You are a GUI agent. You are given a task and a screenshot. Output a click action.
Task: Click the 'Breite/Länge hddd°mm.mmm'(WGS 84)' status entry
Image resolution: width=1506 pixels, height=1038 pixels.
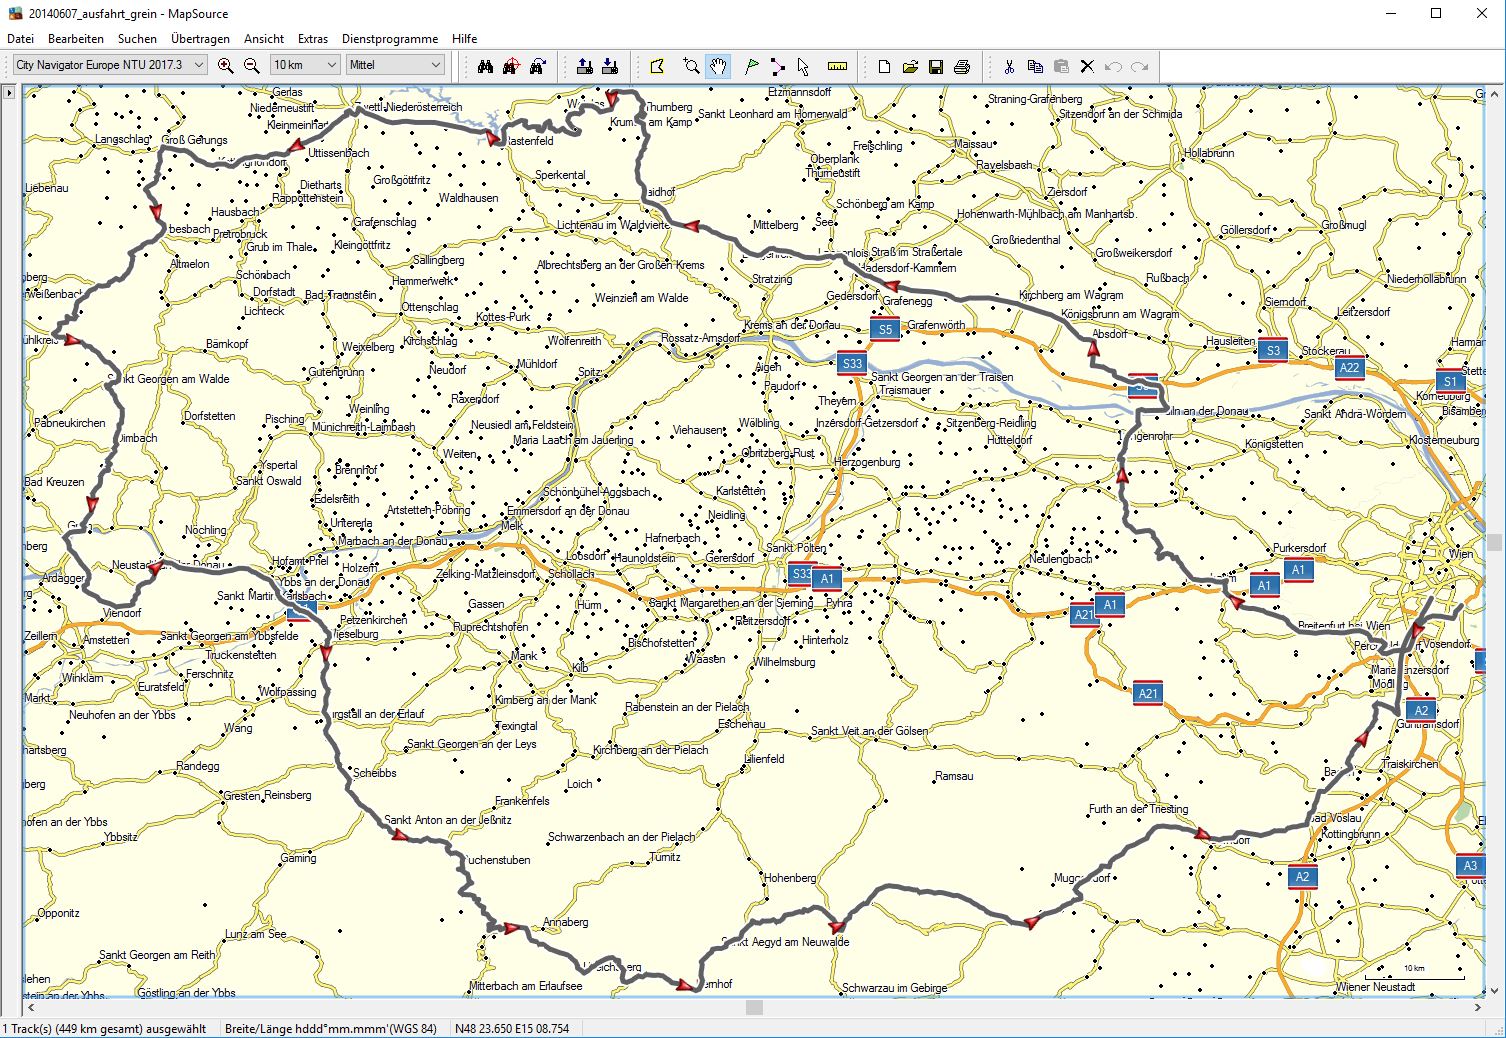331,1028
